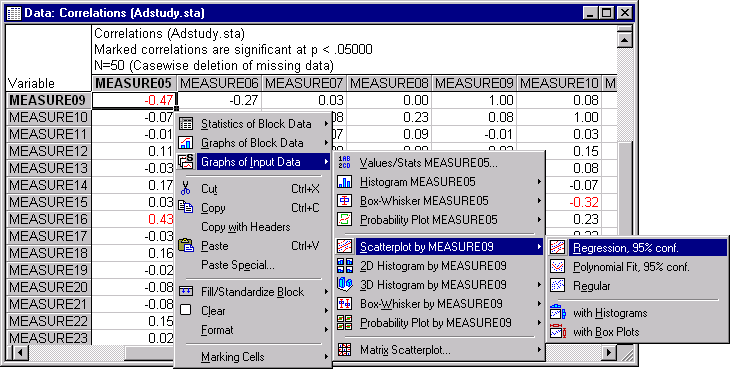Expand the Format submenu arrow
Screen dimensions: 730x369
[x=327, y=330]
